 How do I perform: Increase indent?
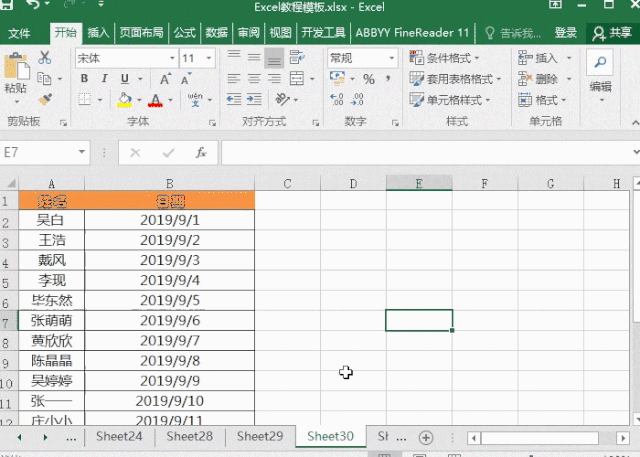point(254,99)
